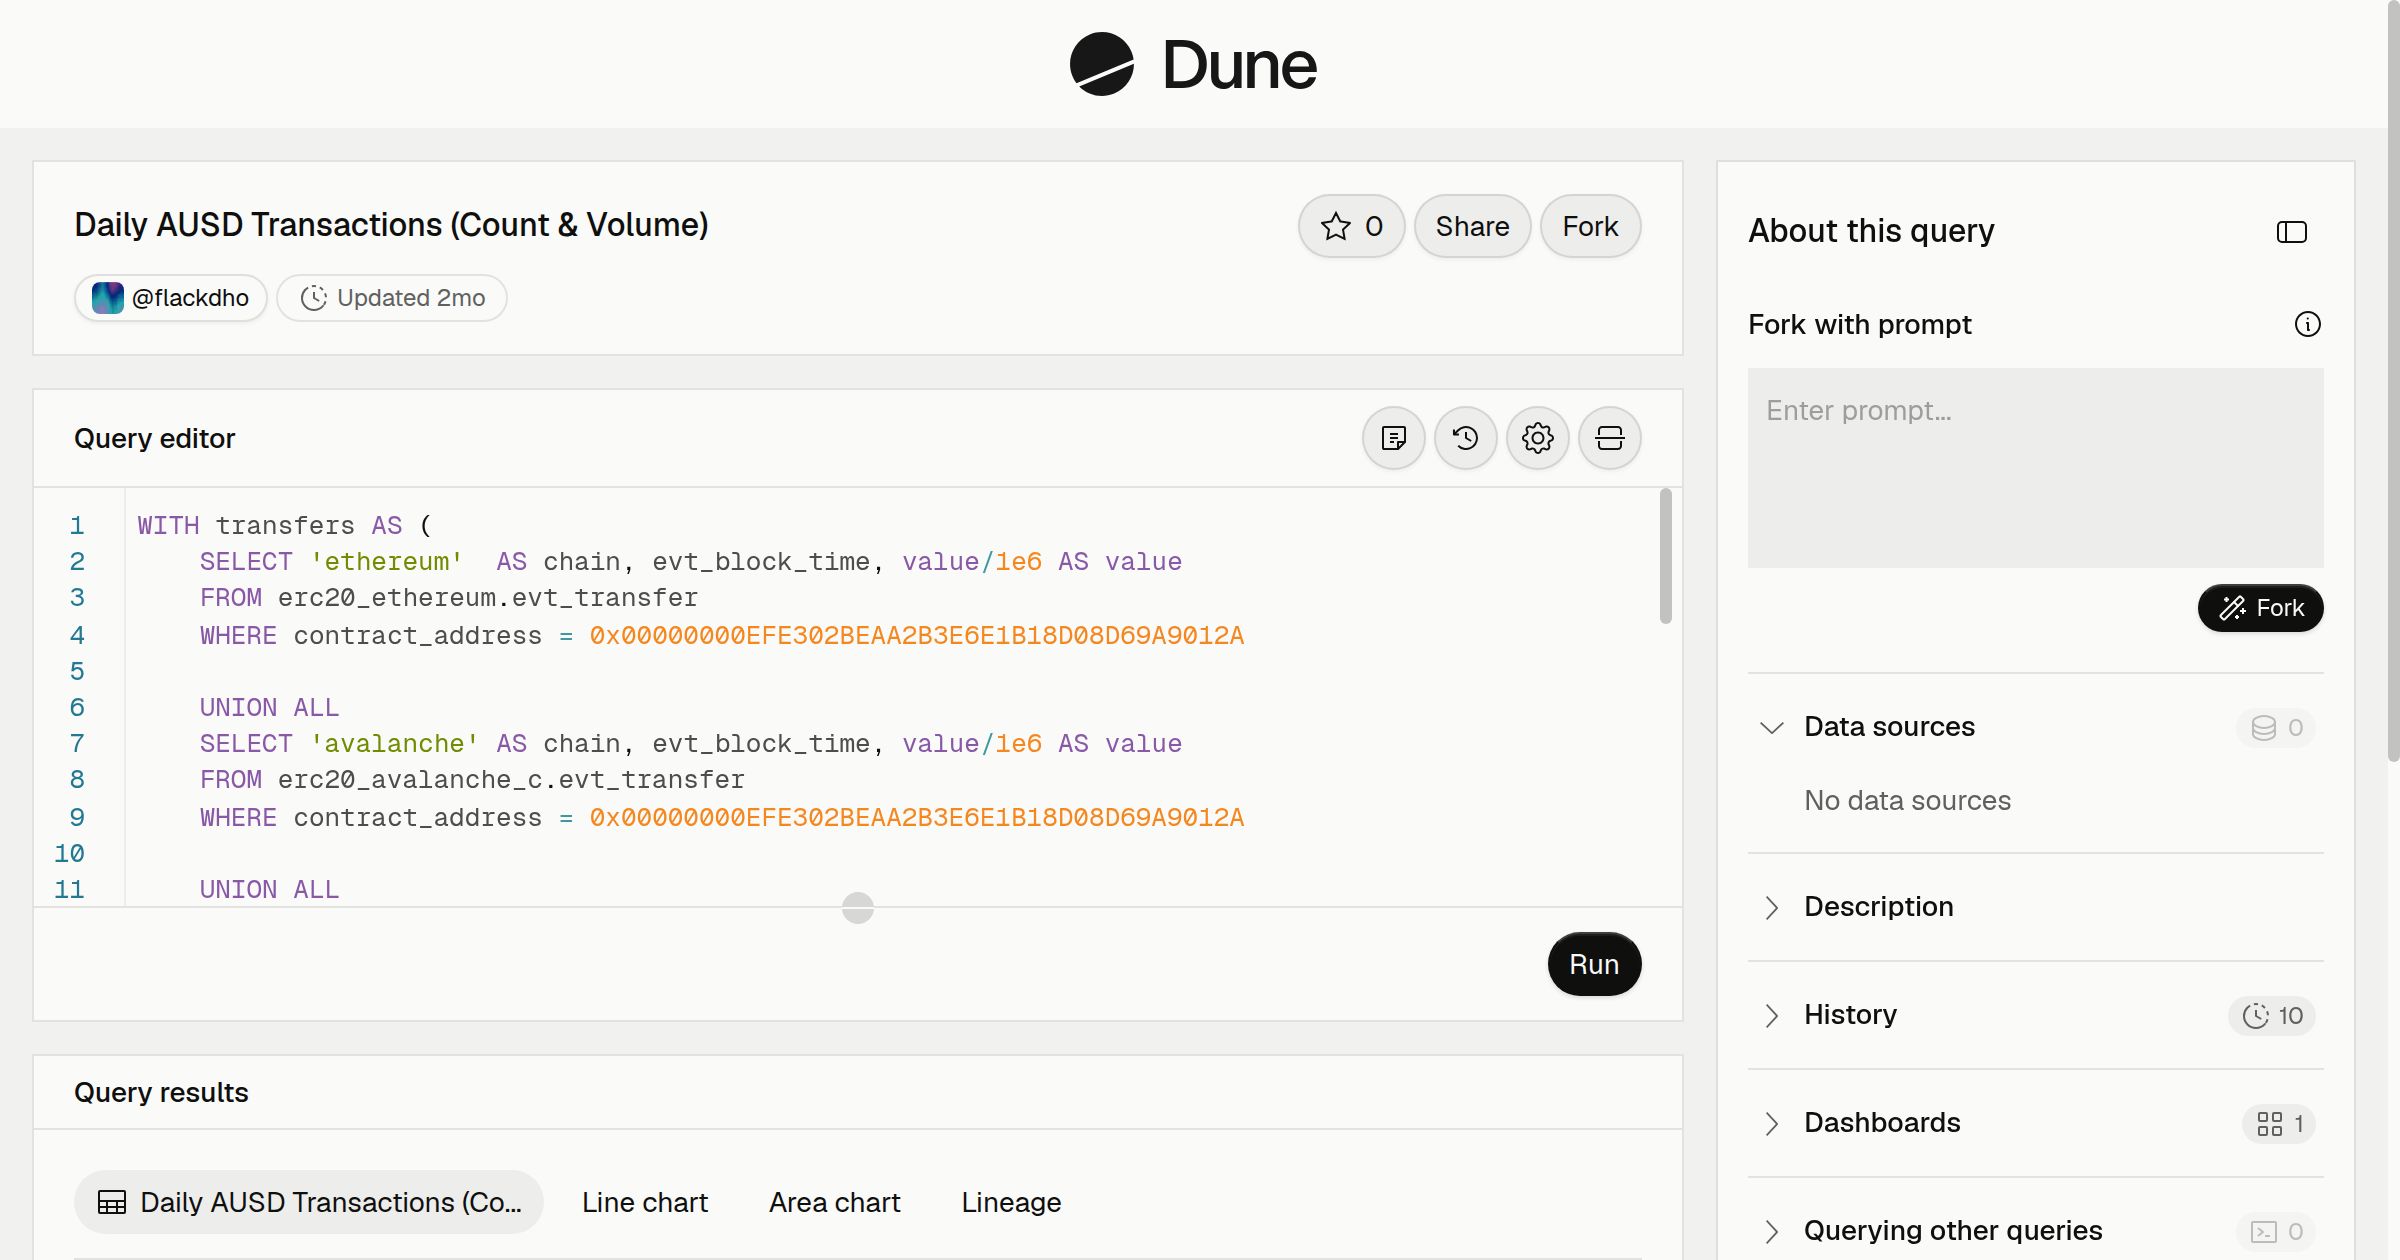The width and height of the screenshot is (2400, 1260).
Task: Click 'avalanche' string on line 7
Action: 394,744
